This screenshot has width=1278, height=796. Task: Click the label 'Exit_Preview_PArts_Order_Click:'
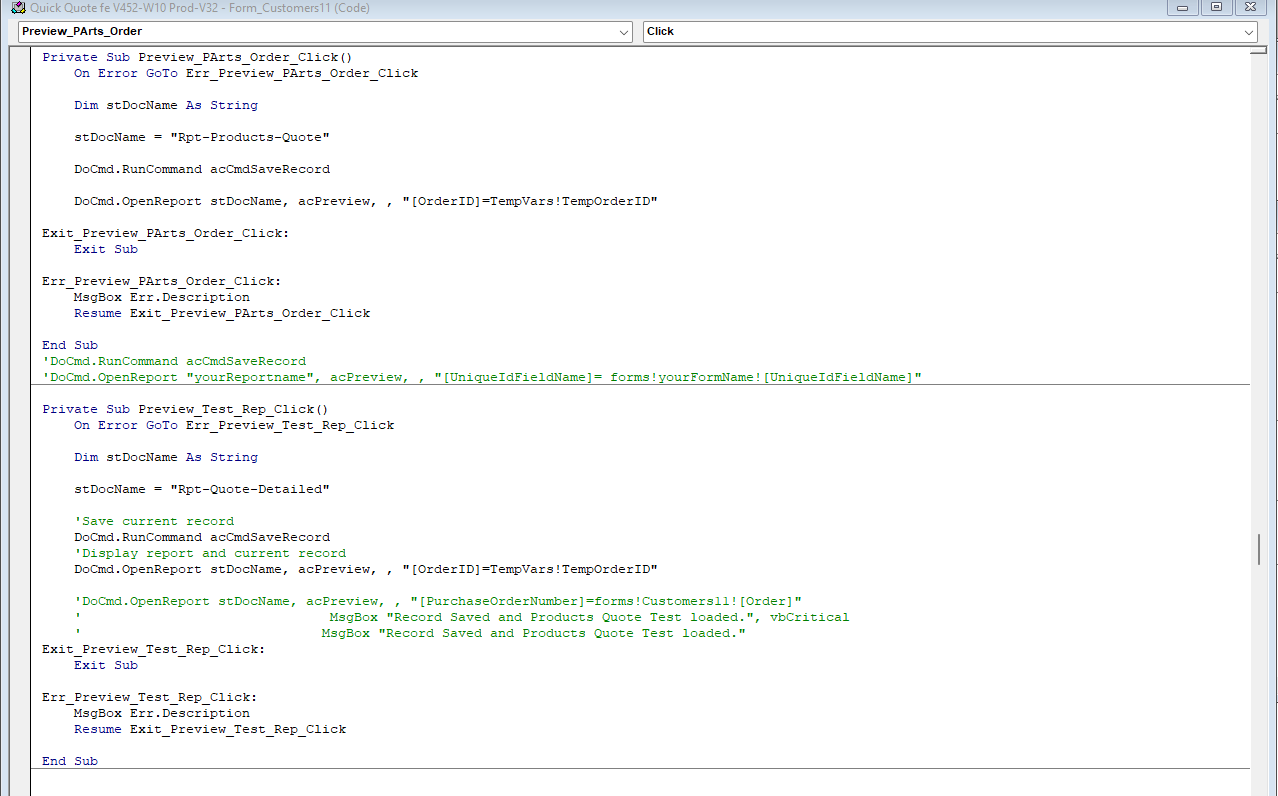pos(165,233)
